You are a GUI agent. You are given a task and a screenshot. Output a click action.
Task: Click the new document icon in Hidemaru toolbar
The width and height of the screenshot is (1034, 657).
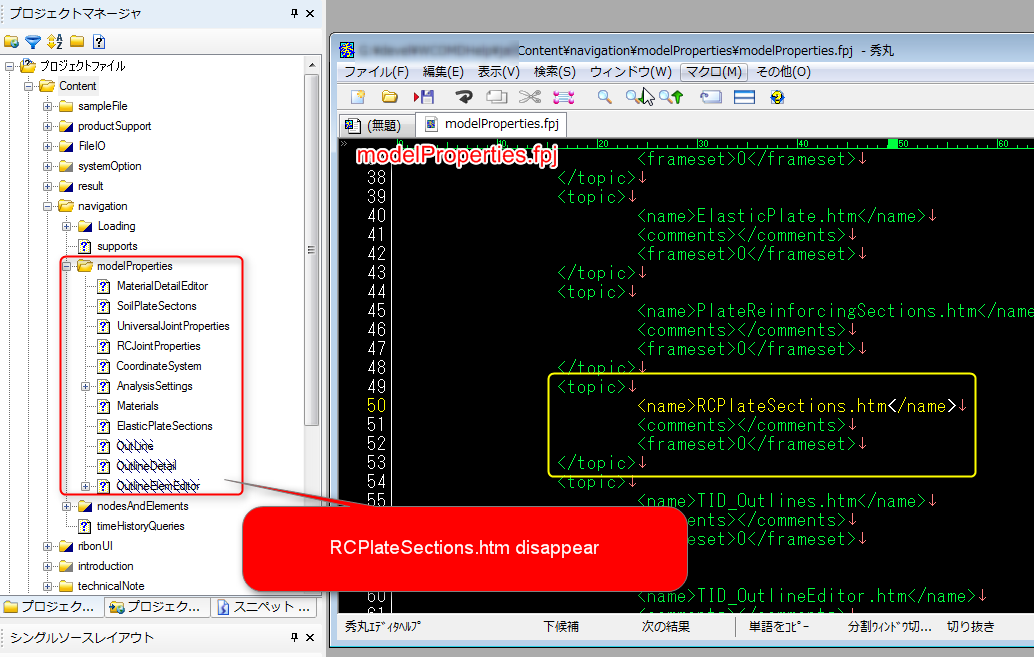(x=358, y=97)
